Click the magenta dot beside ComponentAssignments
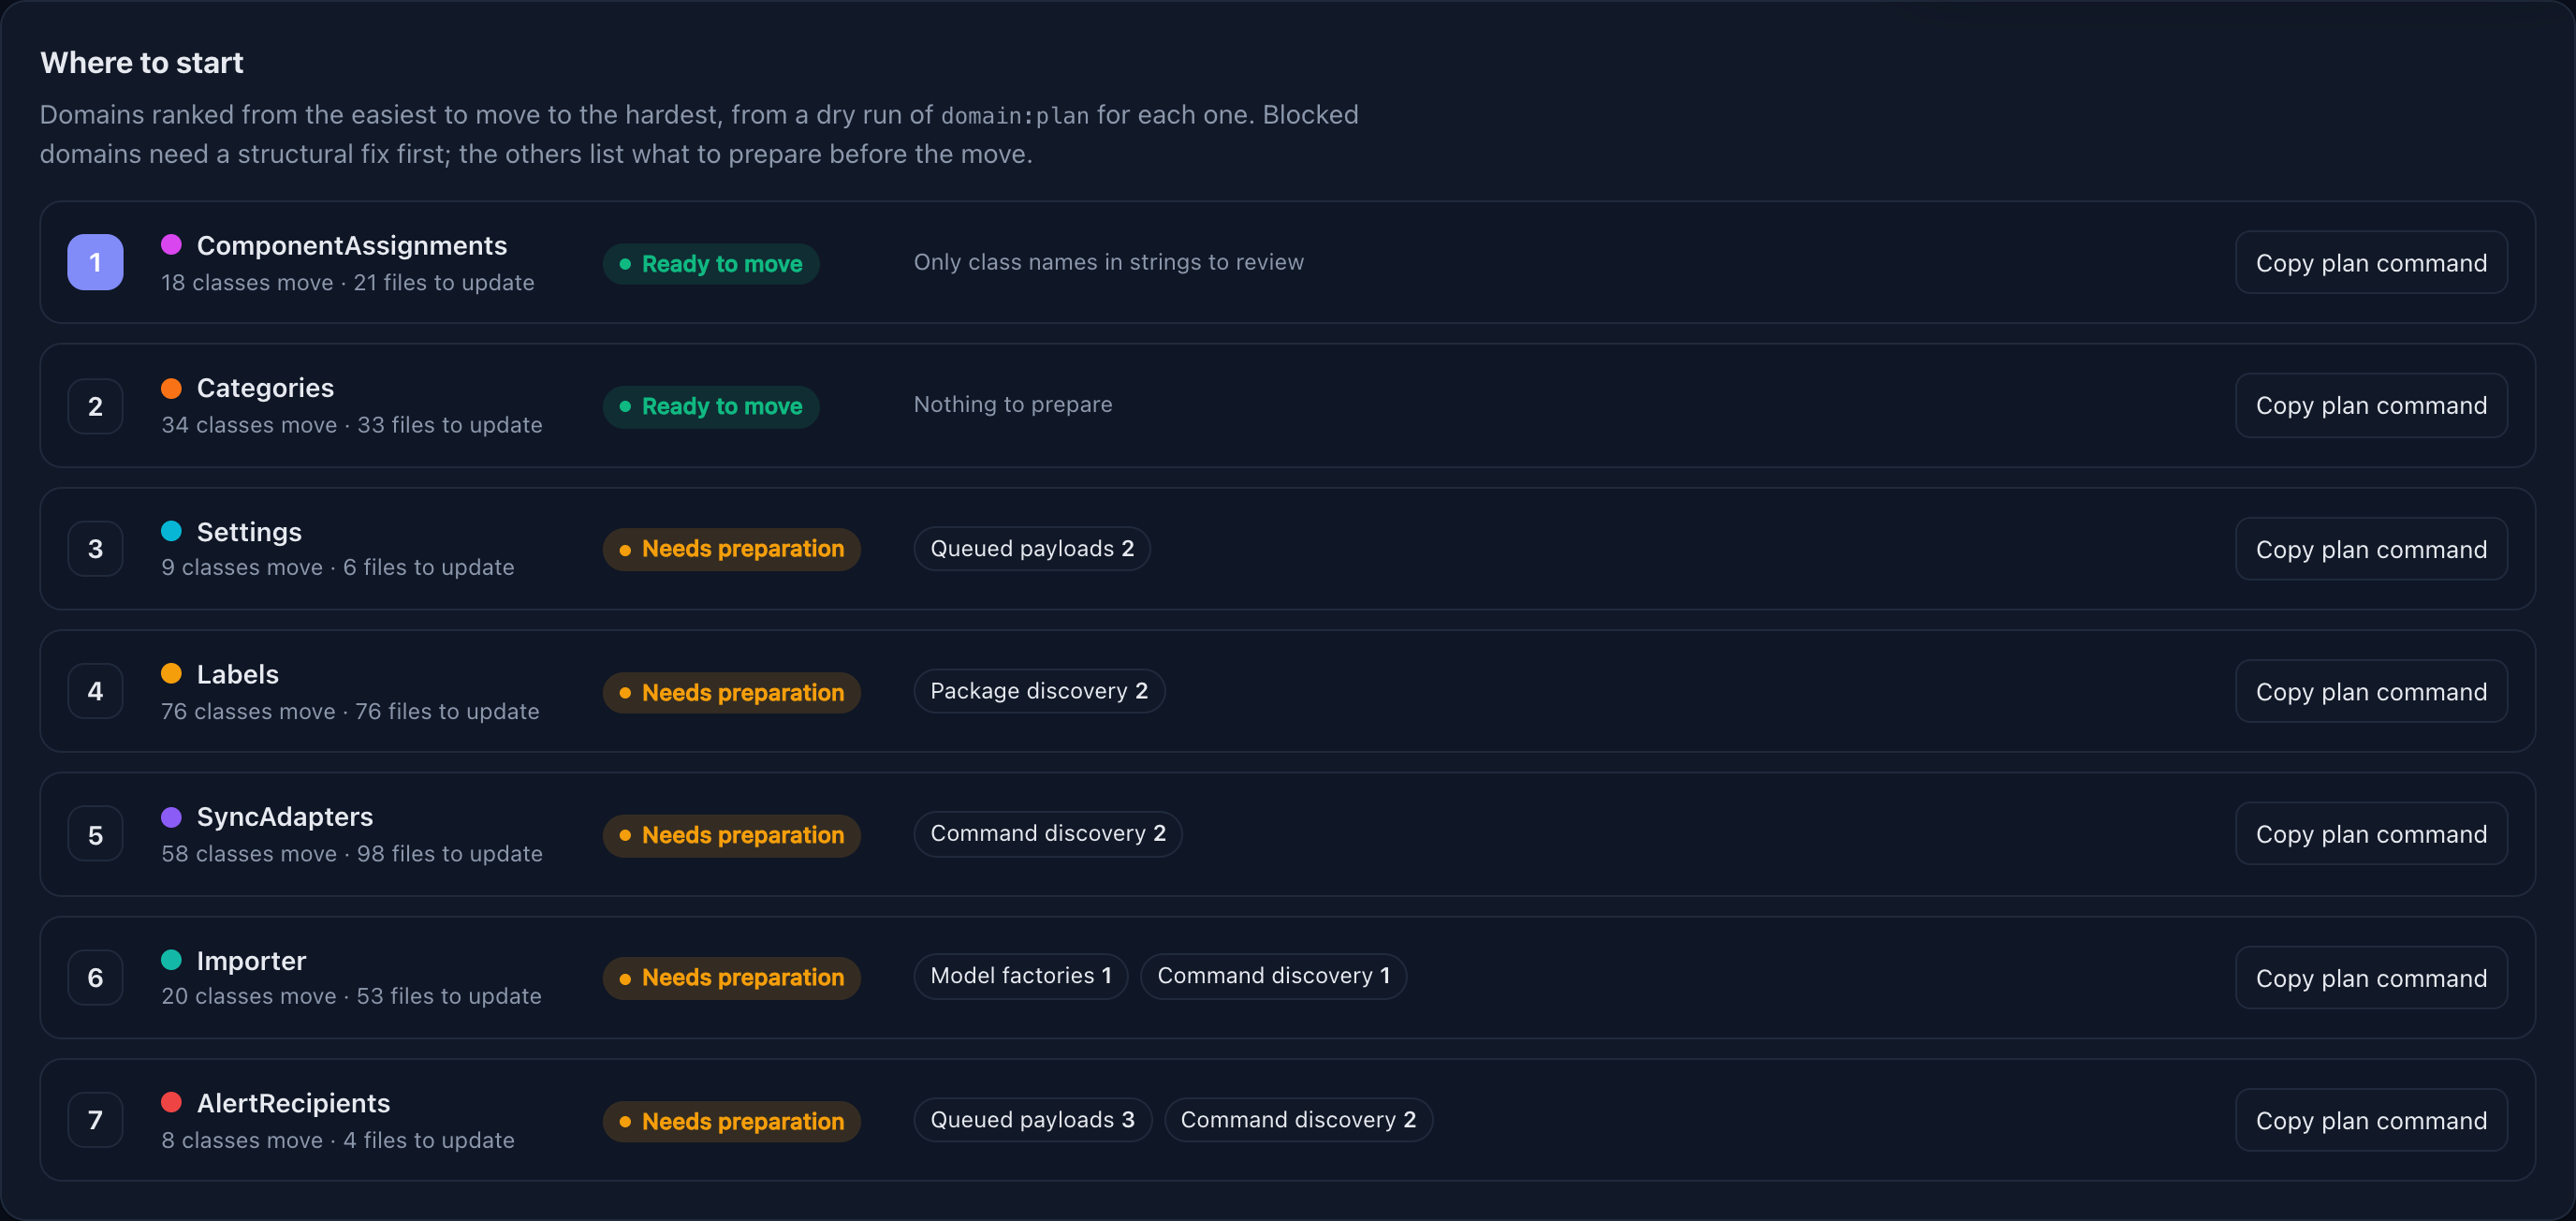This screenshot has height=1221, width=2576. click(171, 245)
